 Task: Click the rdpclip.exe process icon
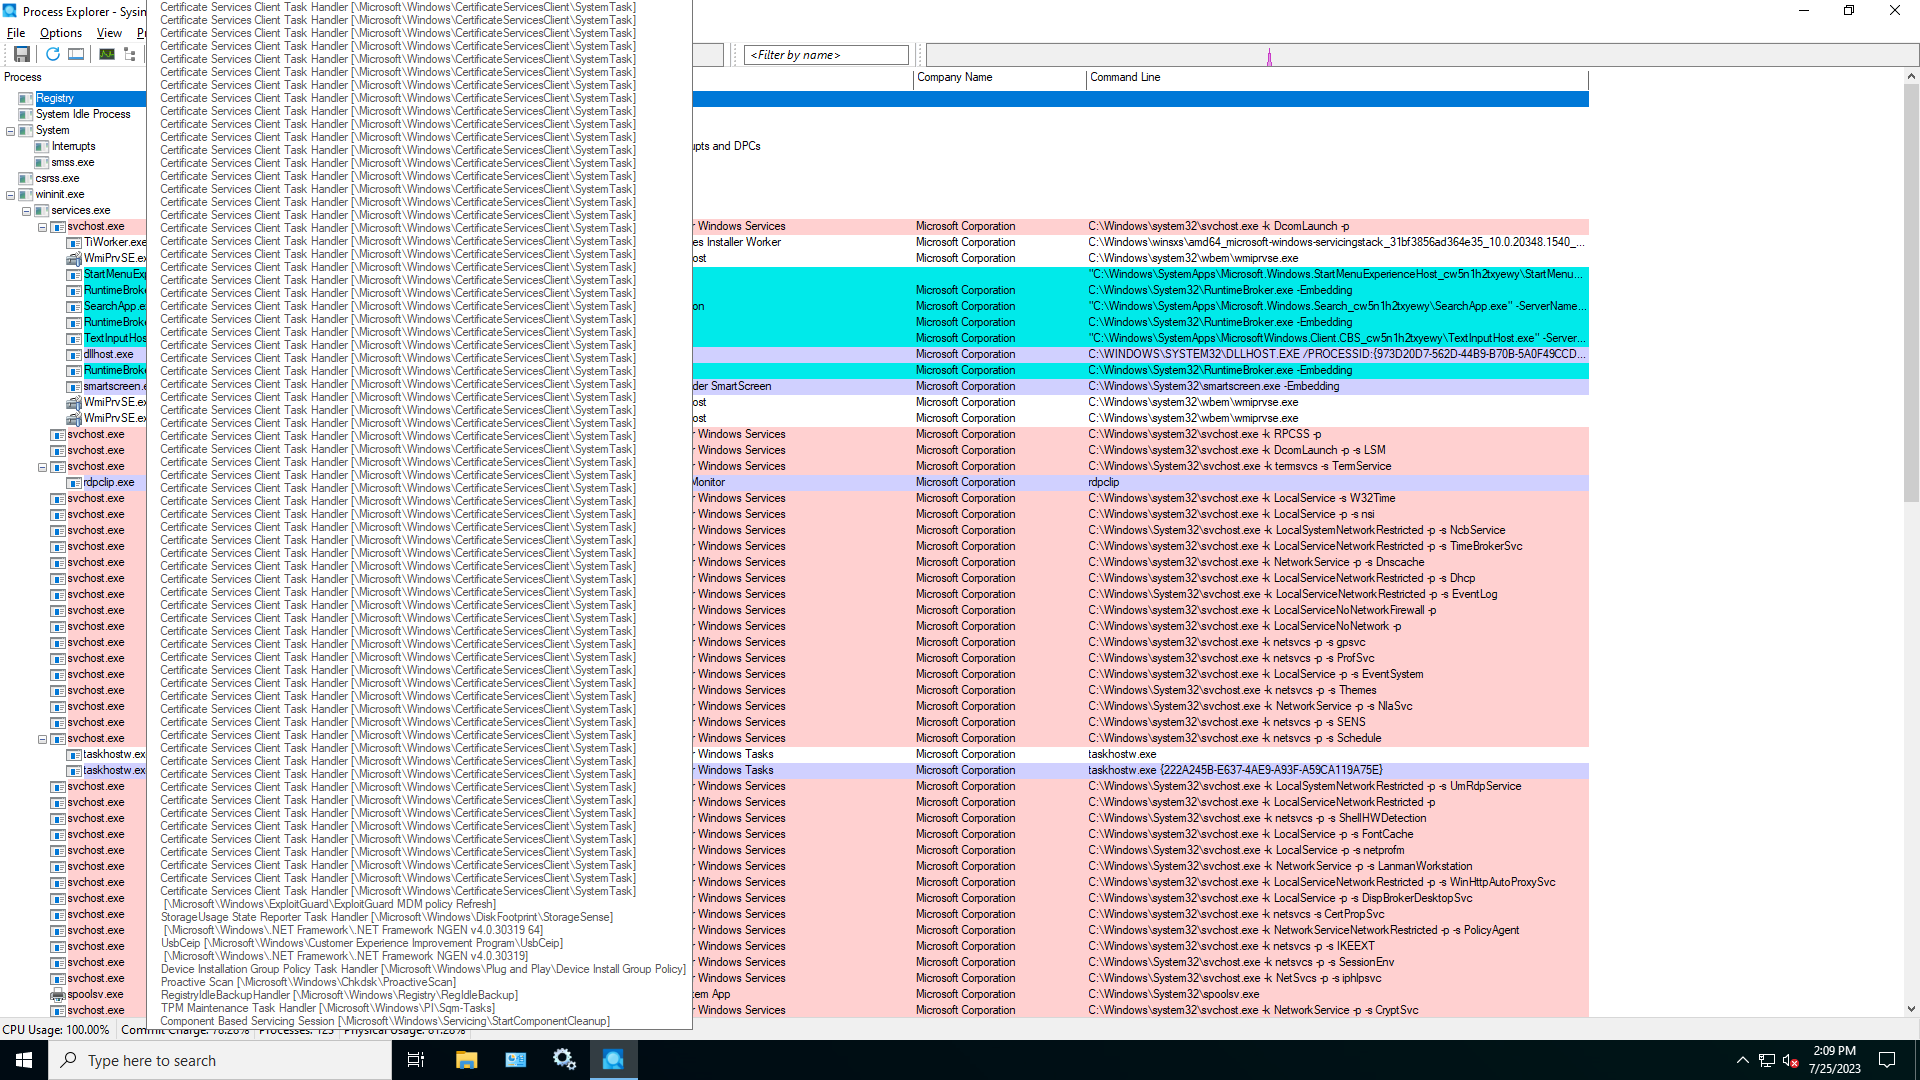coord(74,482)
